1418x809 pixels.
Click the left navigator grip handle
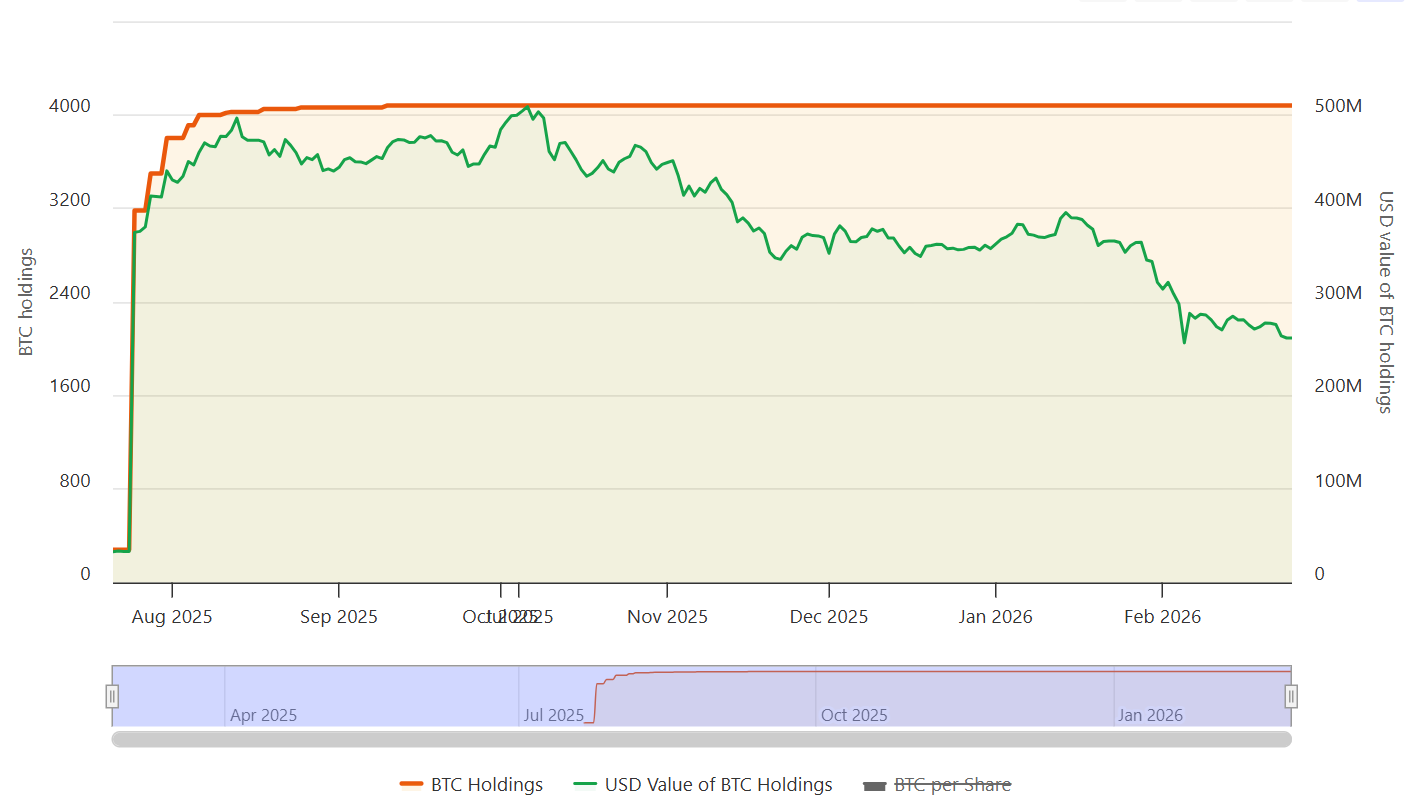click(x=112, y=694)
